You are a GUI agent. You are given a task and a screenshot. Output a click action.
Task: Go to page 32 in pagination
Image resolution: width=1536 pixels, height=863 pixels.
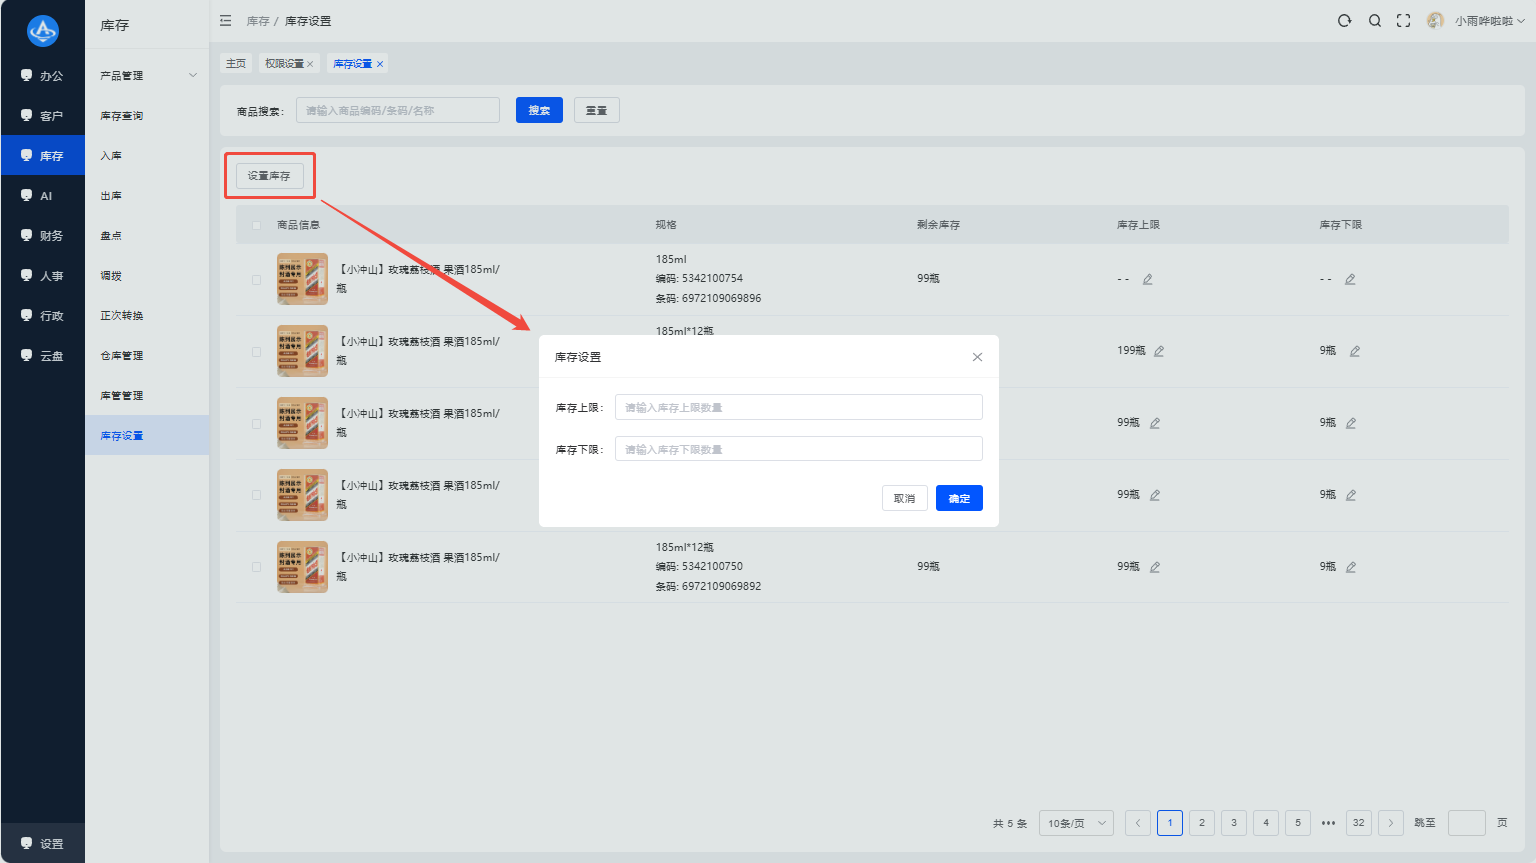1358,823
